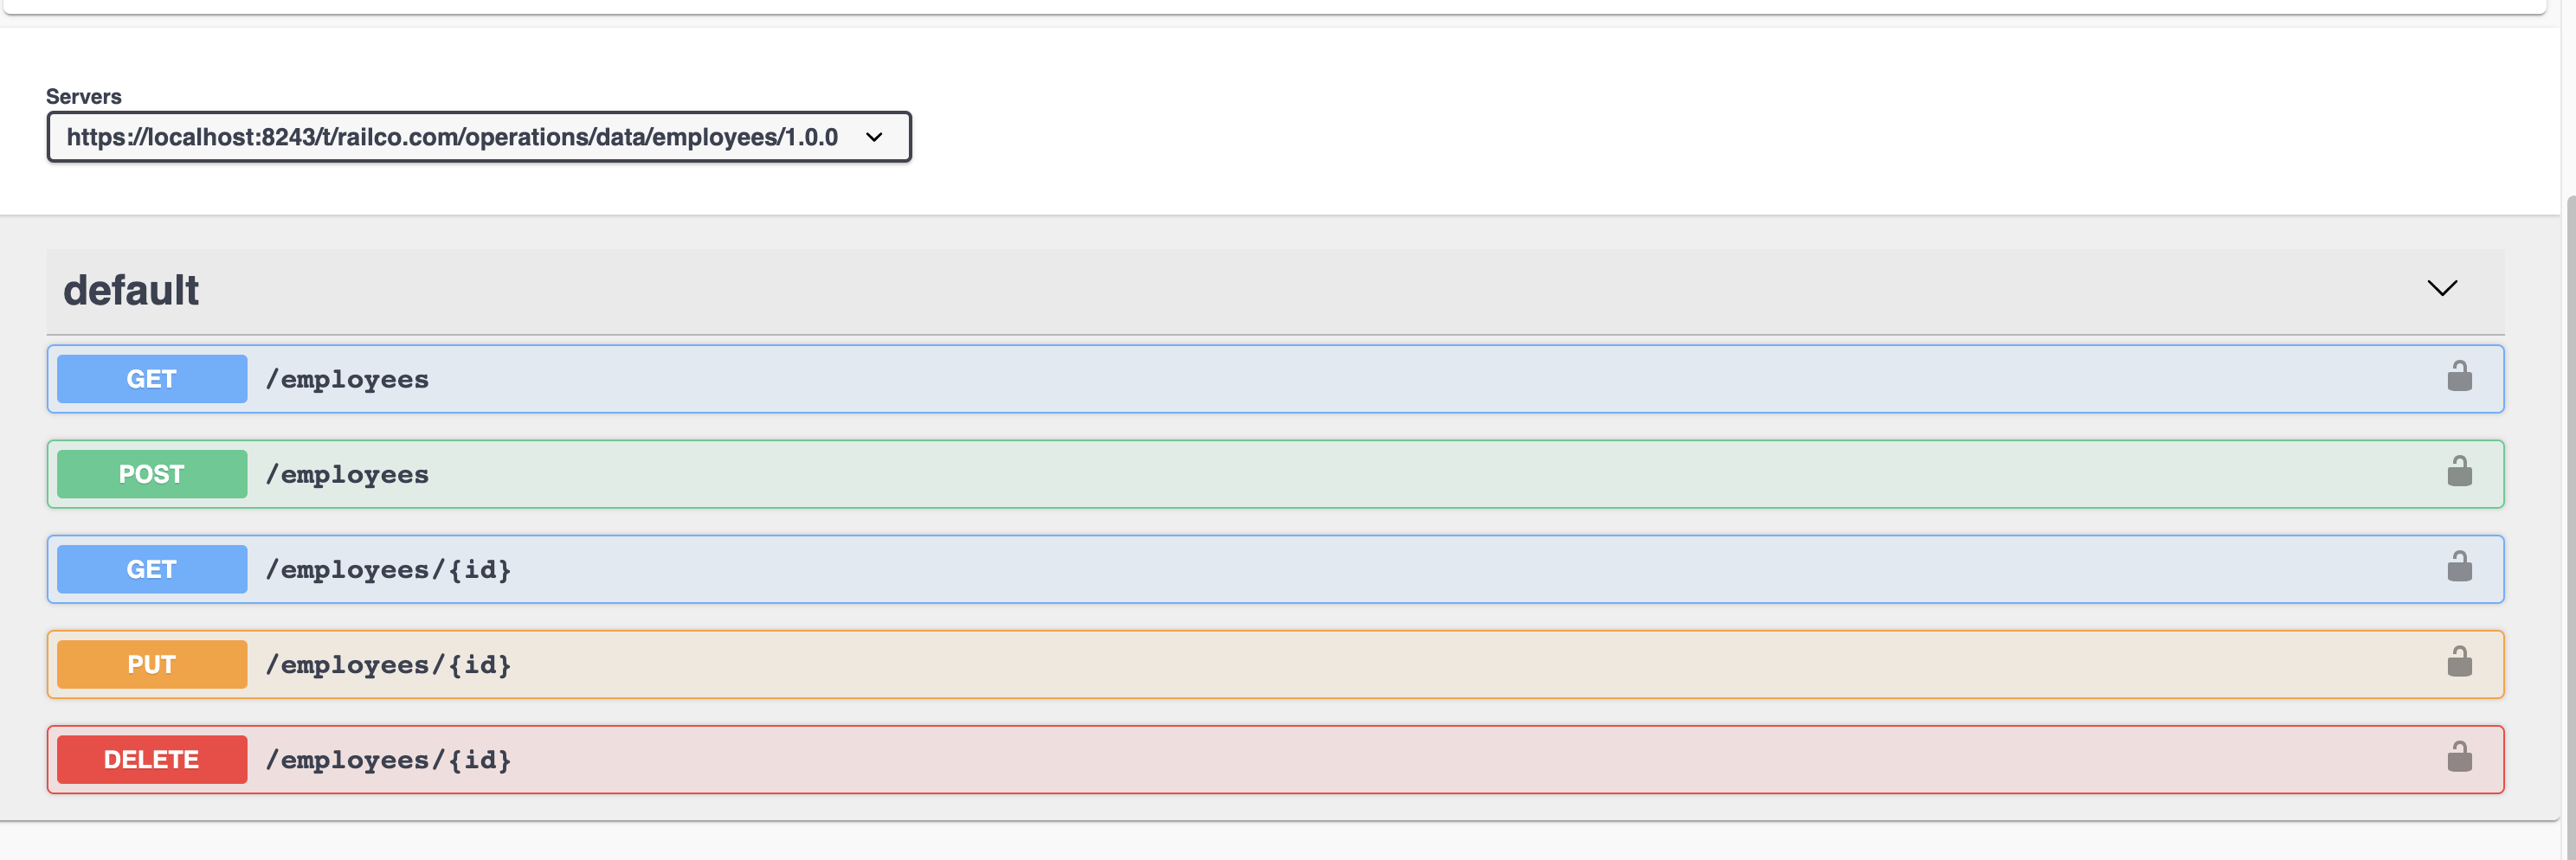The height and width of the screenshot is (860, 2576).
Task: Click the default tag heading
Action: tap(131, 289)
